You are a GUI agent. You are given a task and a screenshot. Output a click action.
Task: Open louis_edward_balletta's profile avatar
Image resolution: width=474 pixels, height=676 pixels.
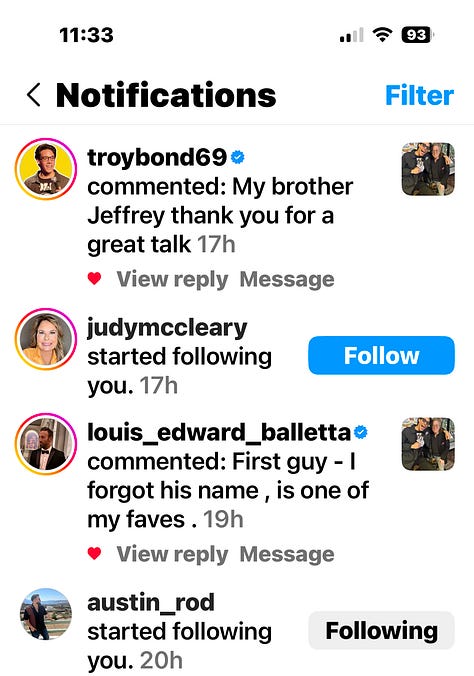point(46,444)
